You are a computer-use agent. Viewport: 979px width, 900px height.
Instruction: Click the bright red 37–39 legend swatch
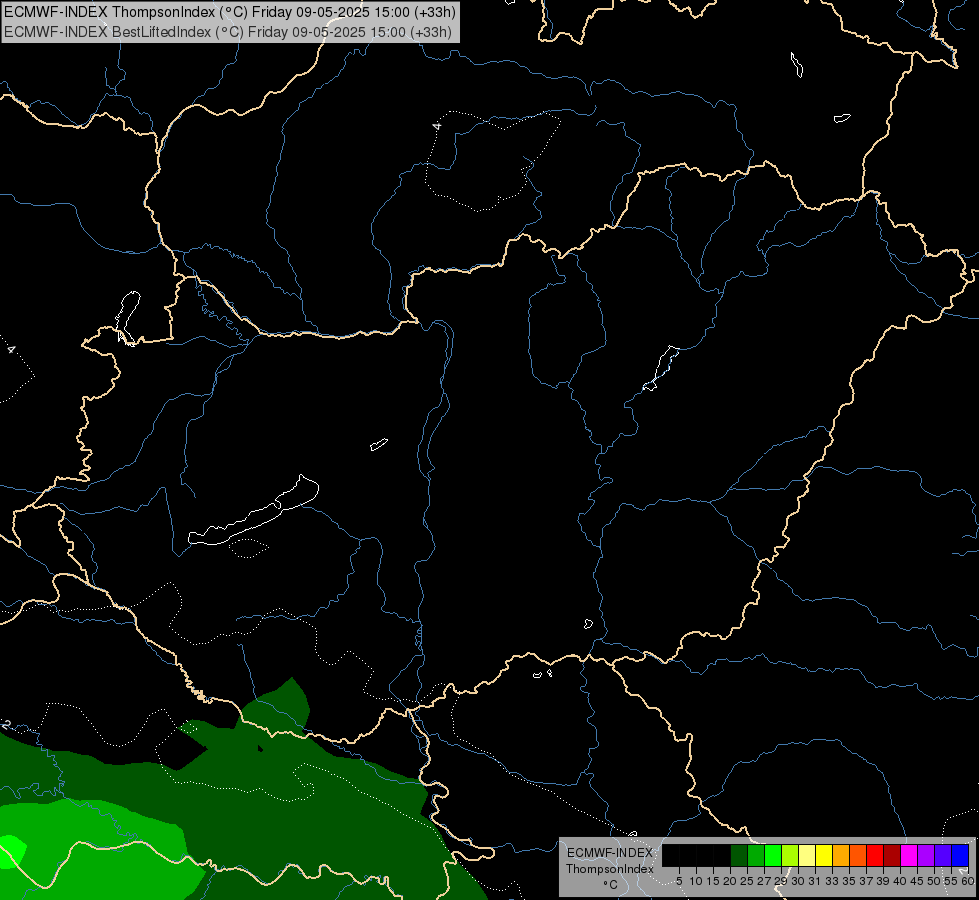tap(875, 855)
